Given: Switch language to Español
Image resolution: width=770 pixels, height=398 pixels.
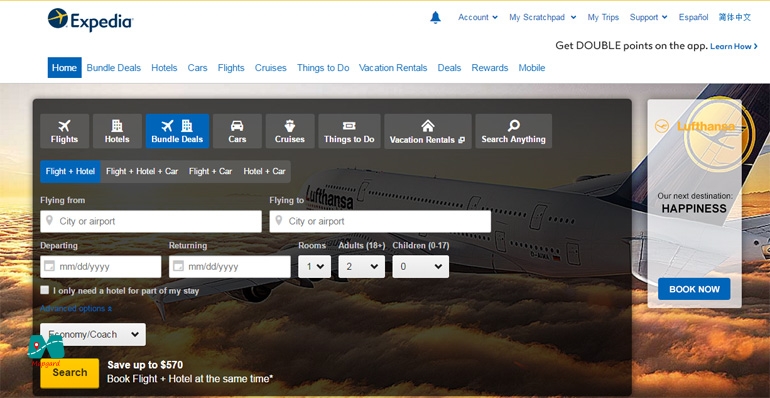Looking at the screenshot, I should click(x=693, y=17).
